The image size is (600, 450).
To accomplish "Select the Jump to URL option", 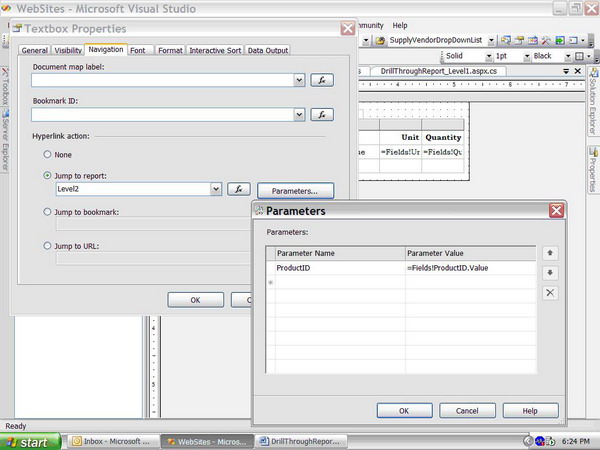I will pyautogui.click(x=47, y=246).
